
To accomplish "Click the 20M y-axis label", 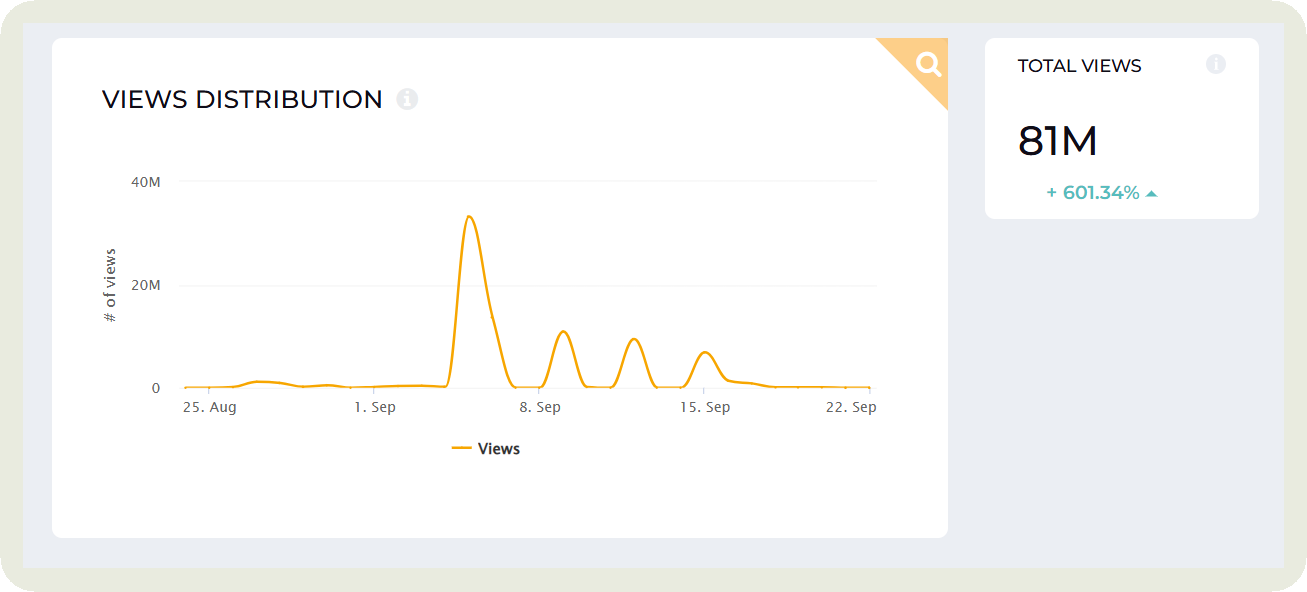I will (146, 285).
